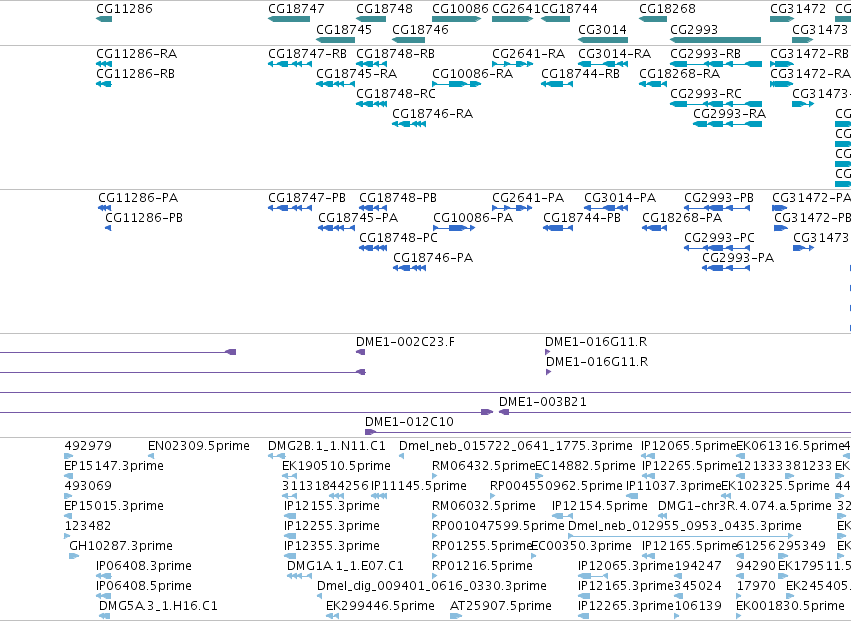Click the CG18268-RA transcript label
The width and height of the screenshot is (851, 621).
[x=680, y=74]
